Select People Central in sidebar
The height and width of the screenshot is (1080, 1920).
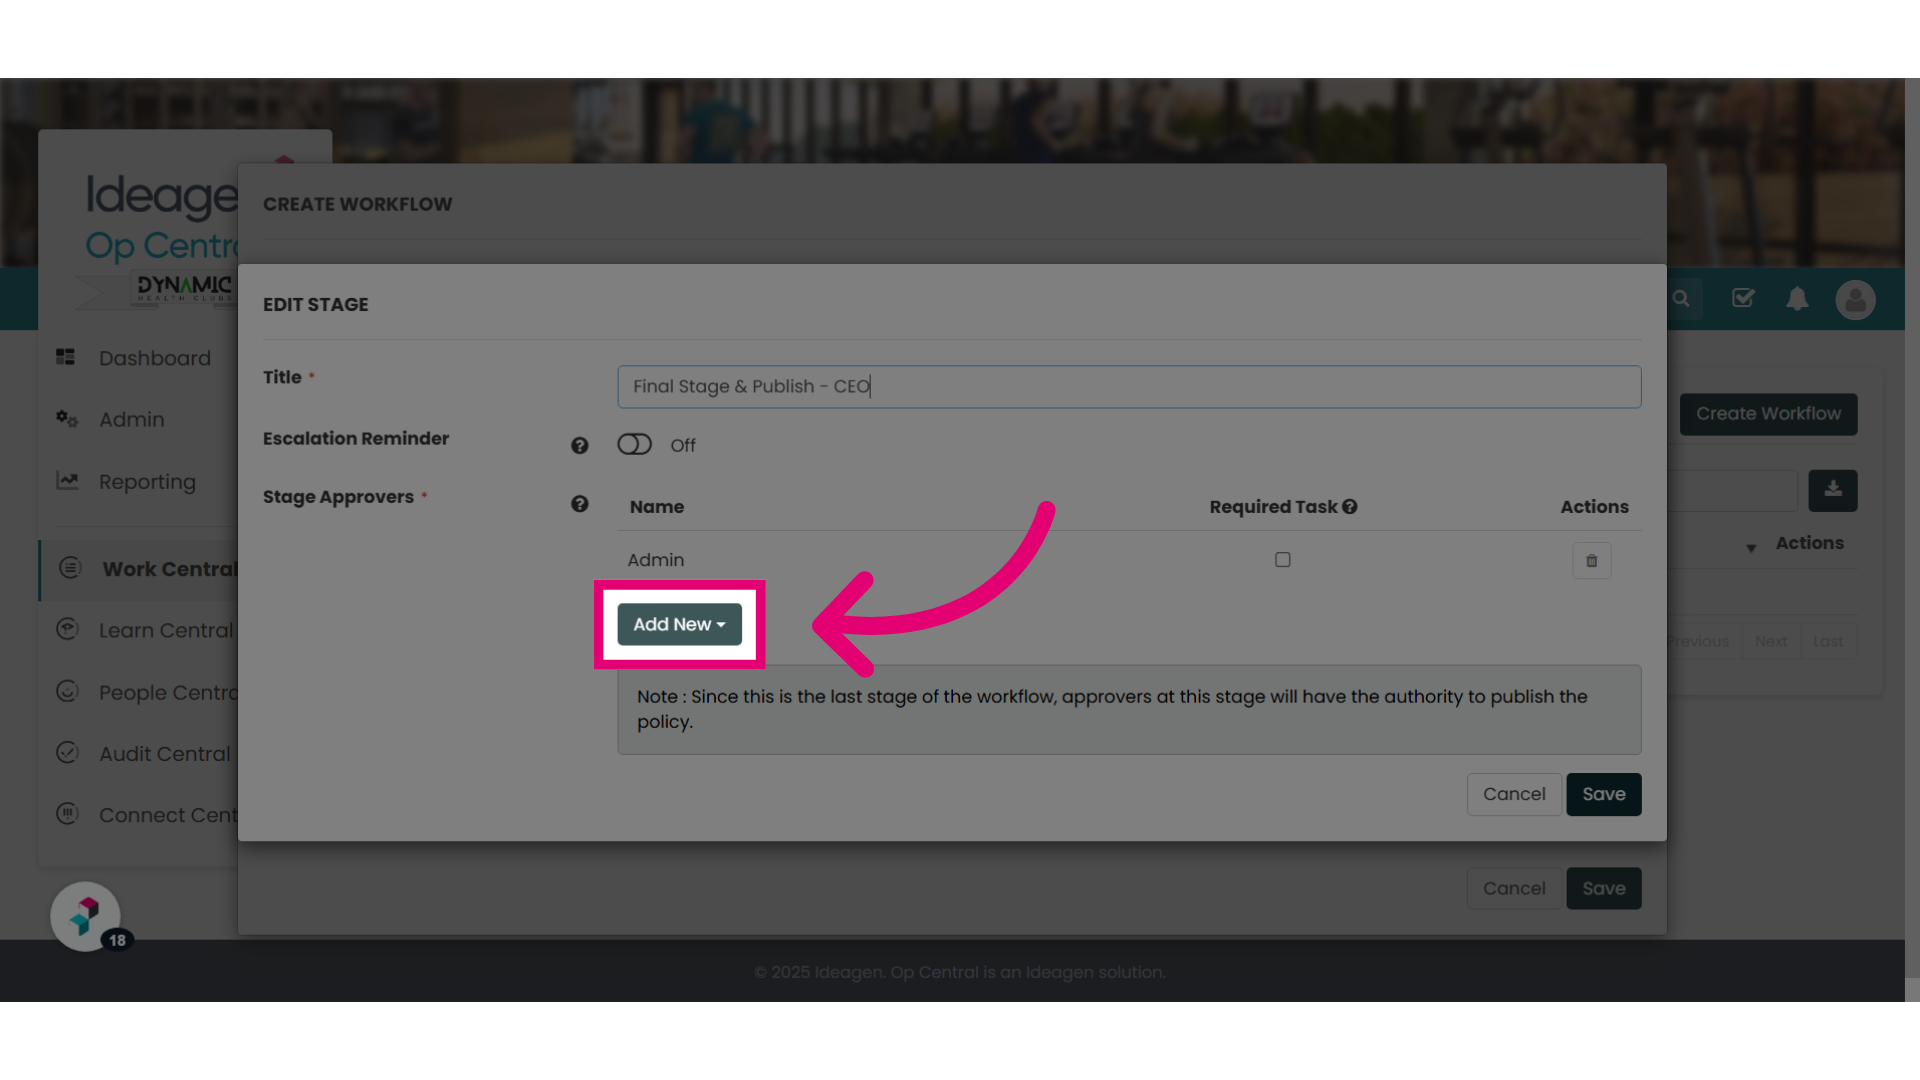point(168,693)
